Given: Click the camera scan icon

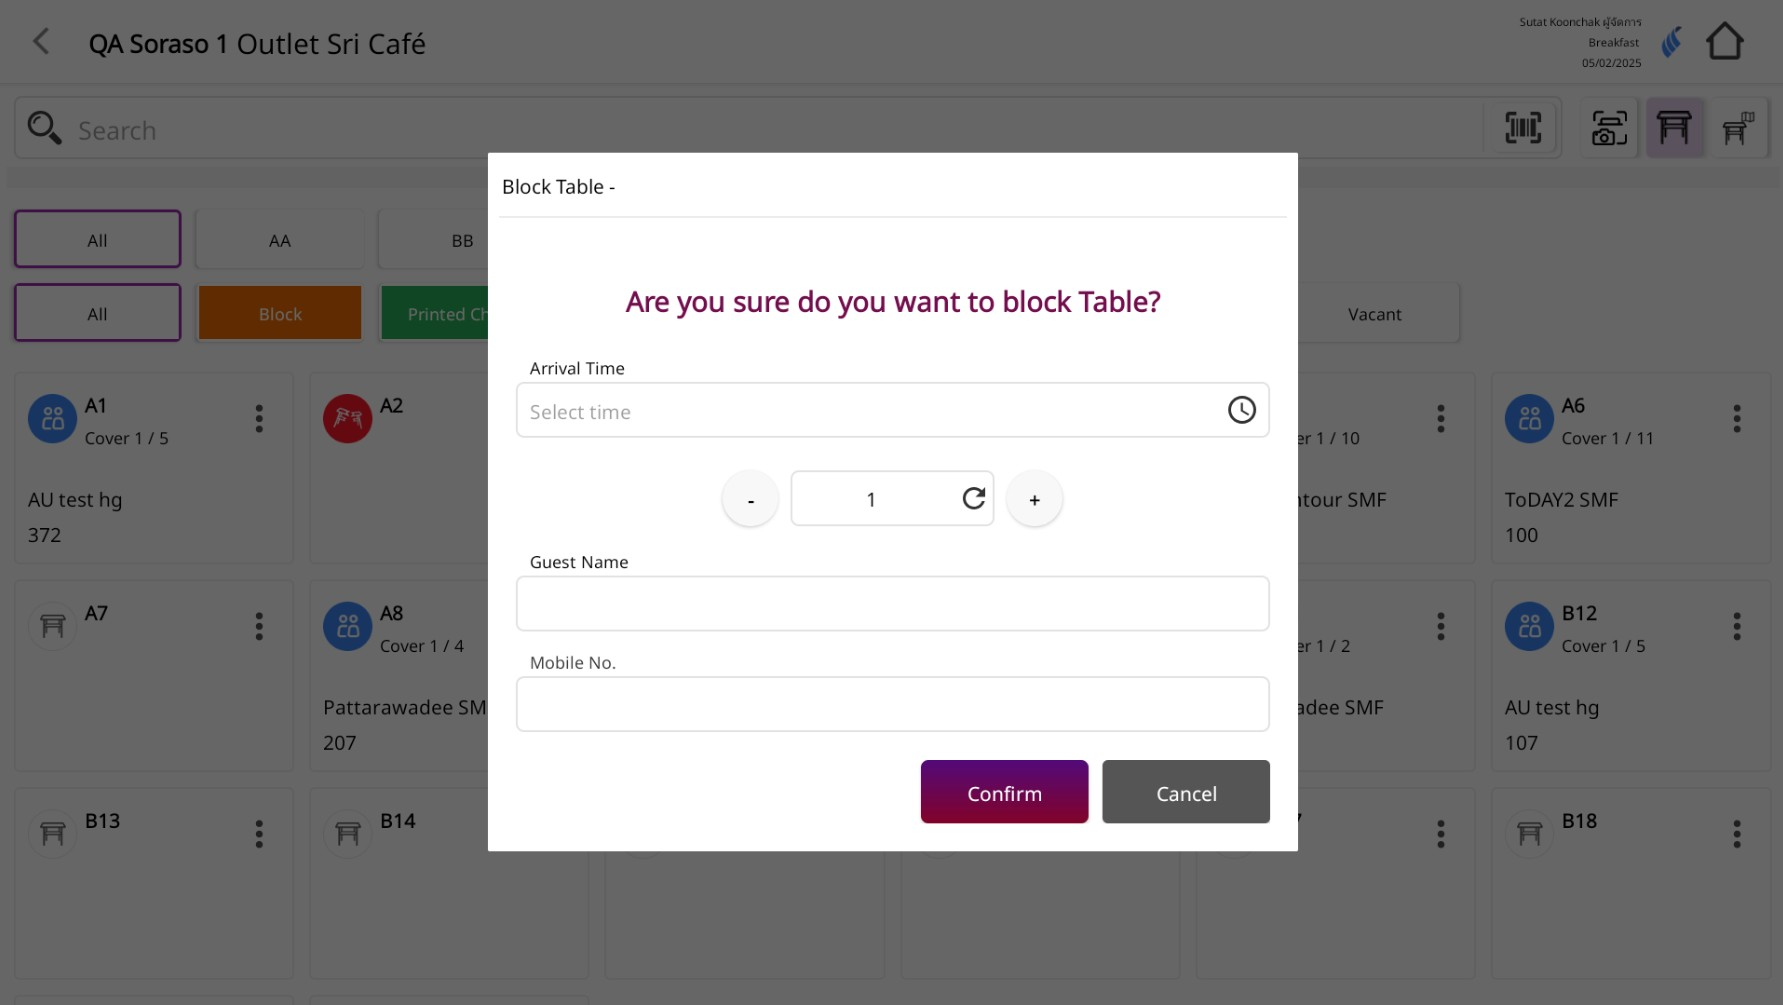Looking at the screenshot, I should pos(1609,128).
